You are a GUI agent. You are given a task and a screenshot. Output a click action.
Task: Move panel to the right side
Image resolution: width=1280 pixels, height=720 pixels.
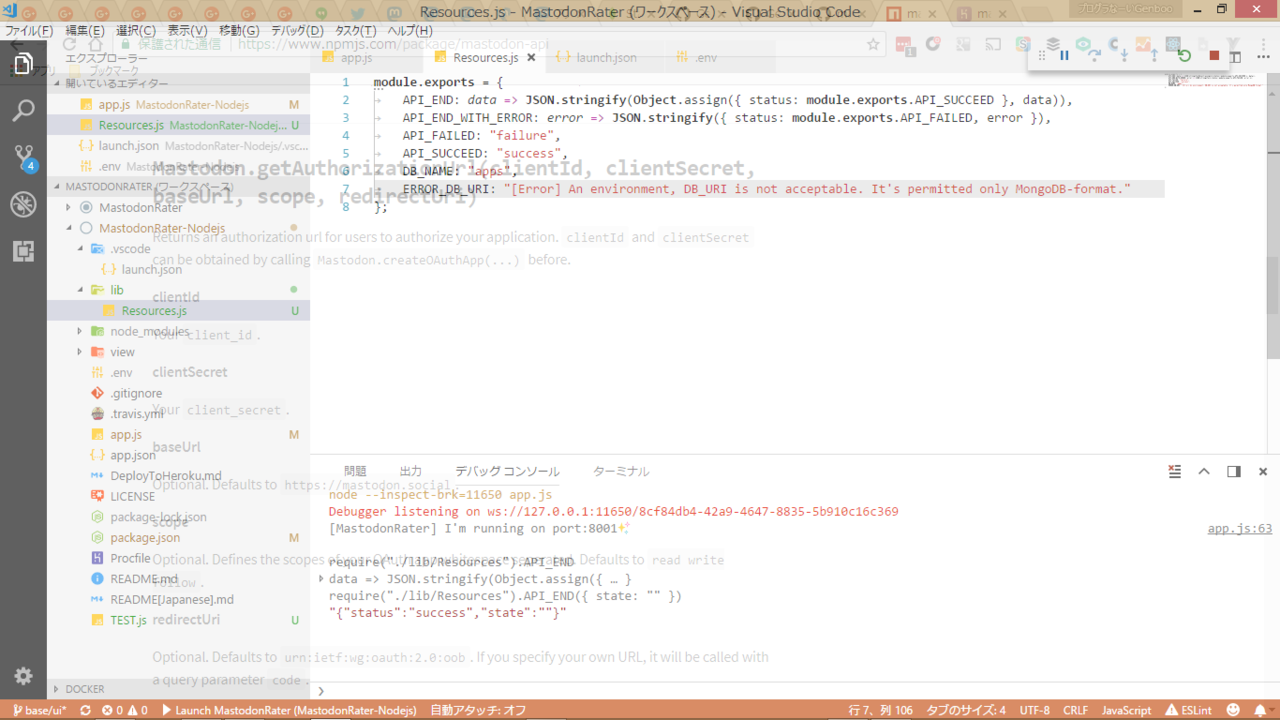click(1234, 471)
